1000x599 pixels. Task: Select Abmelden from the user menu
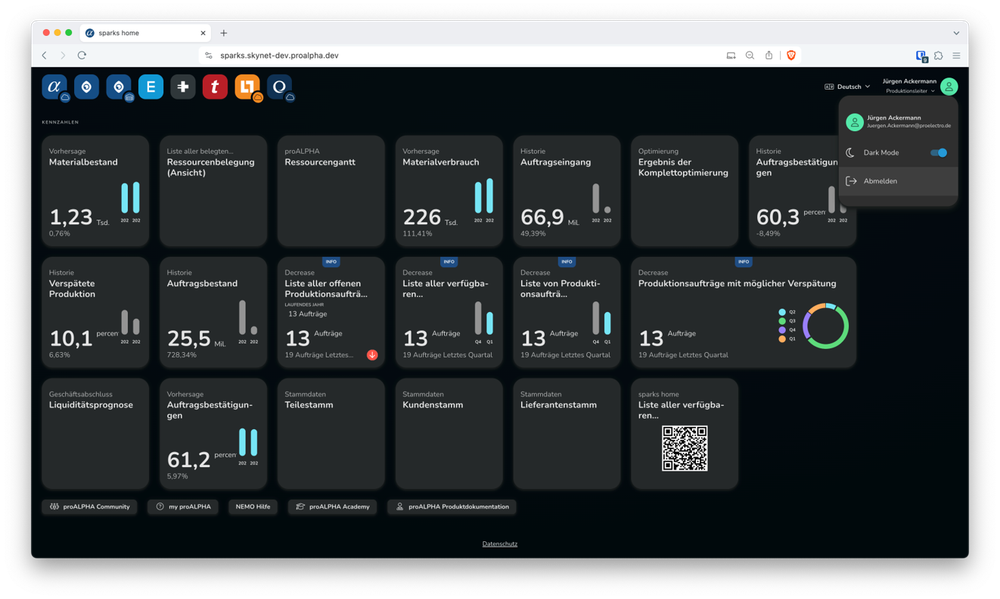pyautogui.click(x=898, y=181)
